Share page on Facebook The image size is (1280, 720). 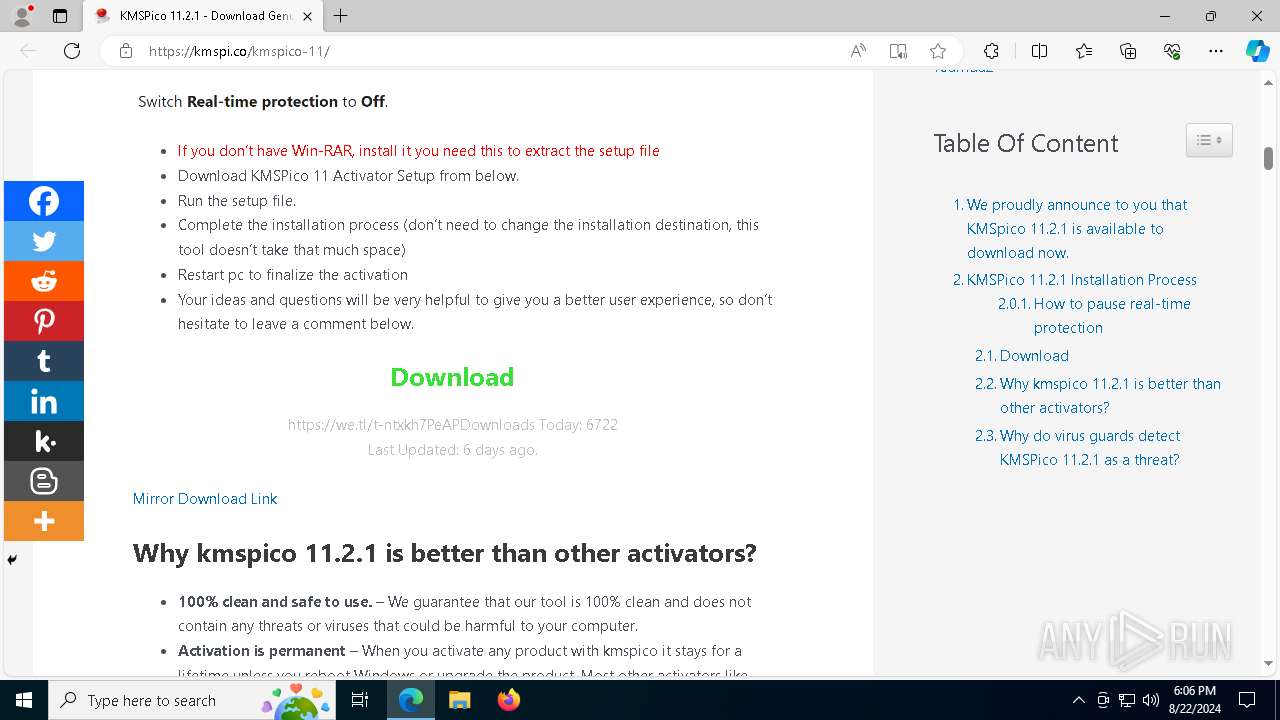44,201
